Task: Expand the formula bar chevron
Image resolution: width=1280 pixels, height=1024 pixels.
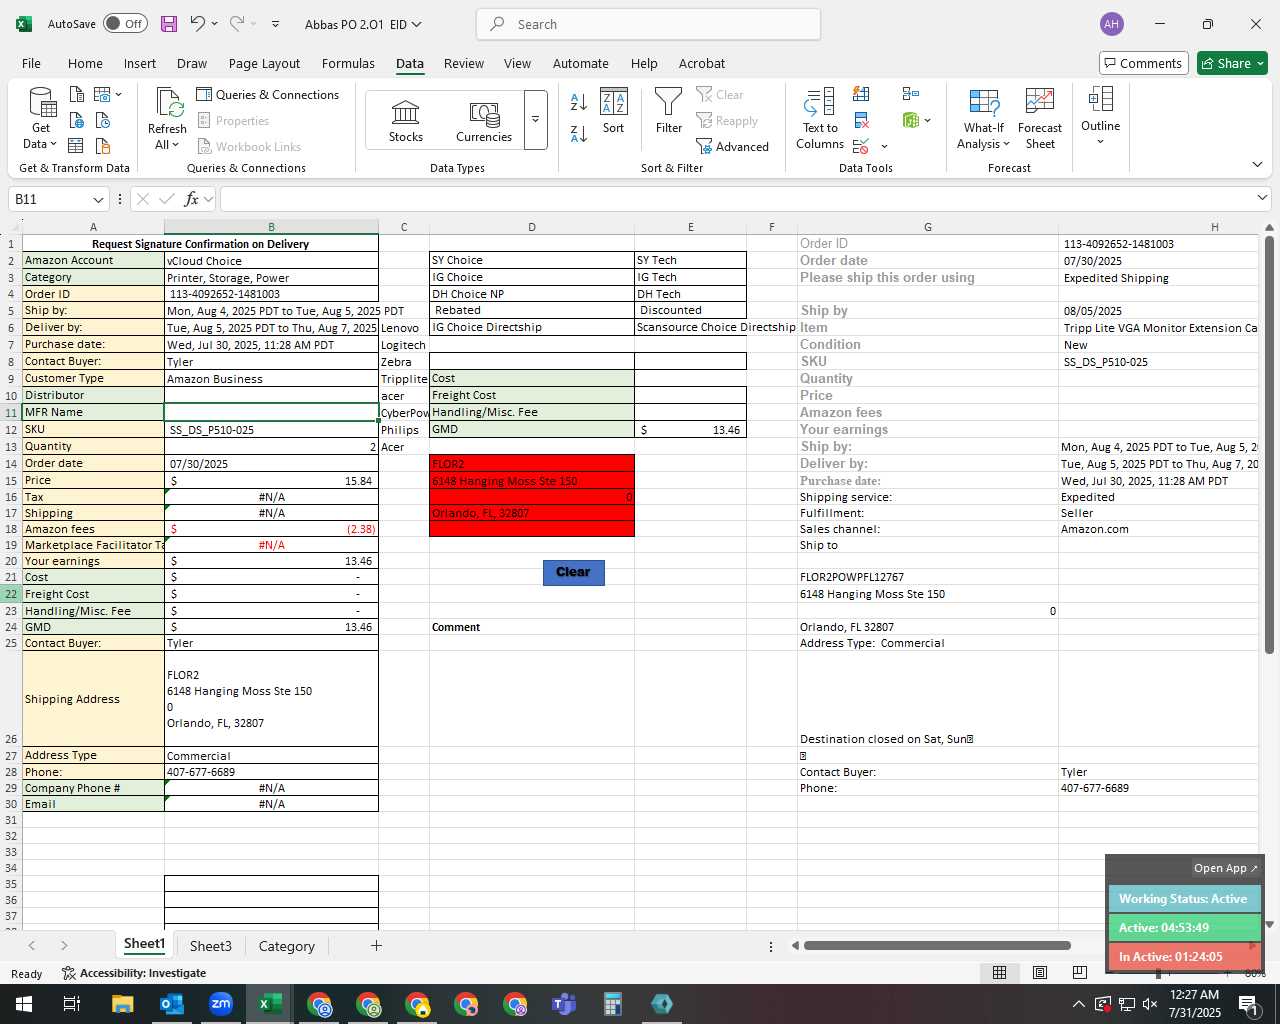Action: [x=1262, y=199]
